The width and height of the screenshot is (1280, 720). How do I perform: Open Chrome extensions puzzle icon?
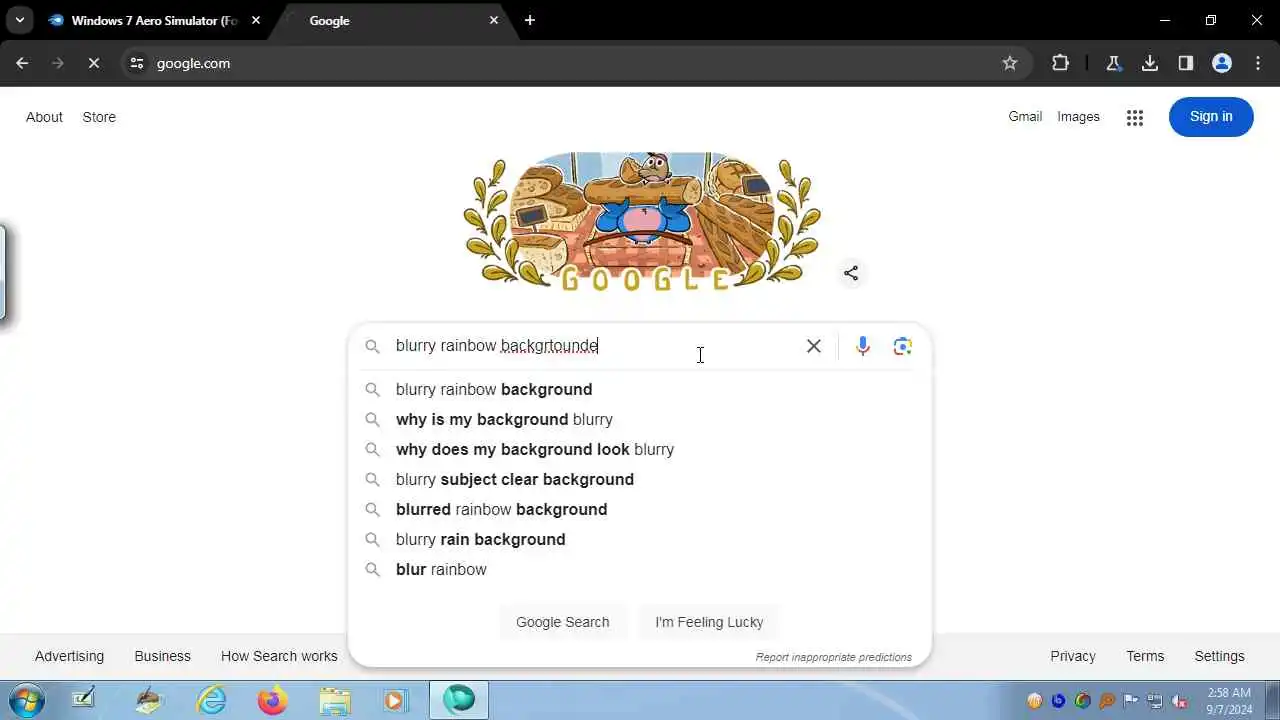pos(1060,63)
